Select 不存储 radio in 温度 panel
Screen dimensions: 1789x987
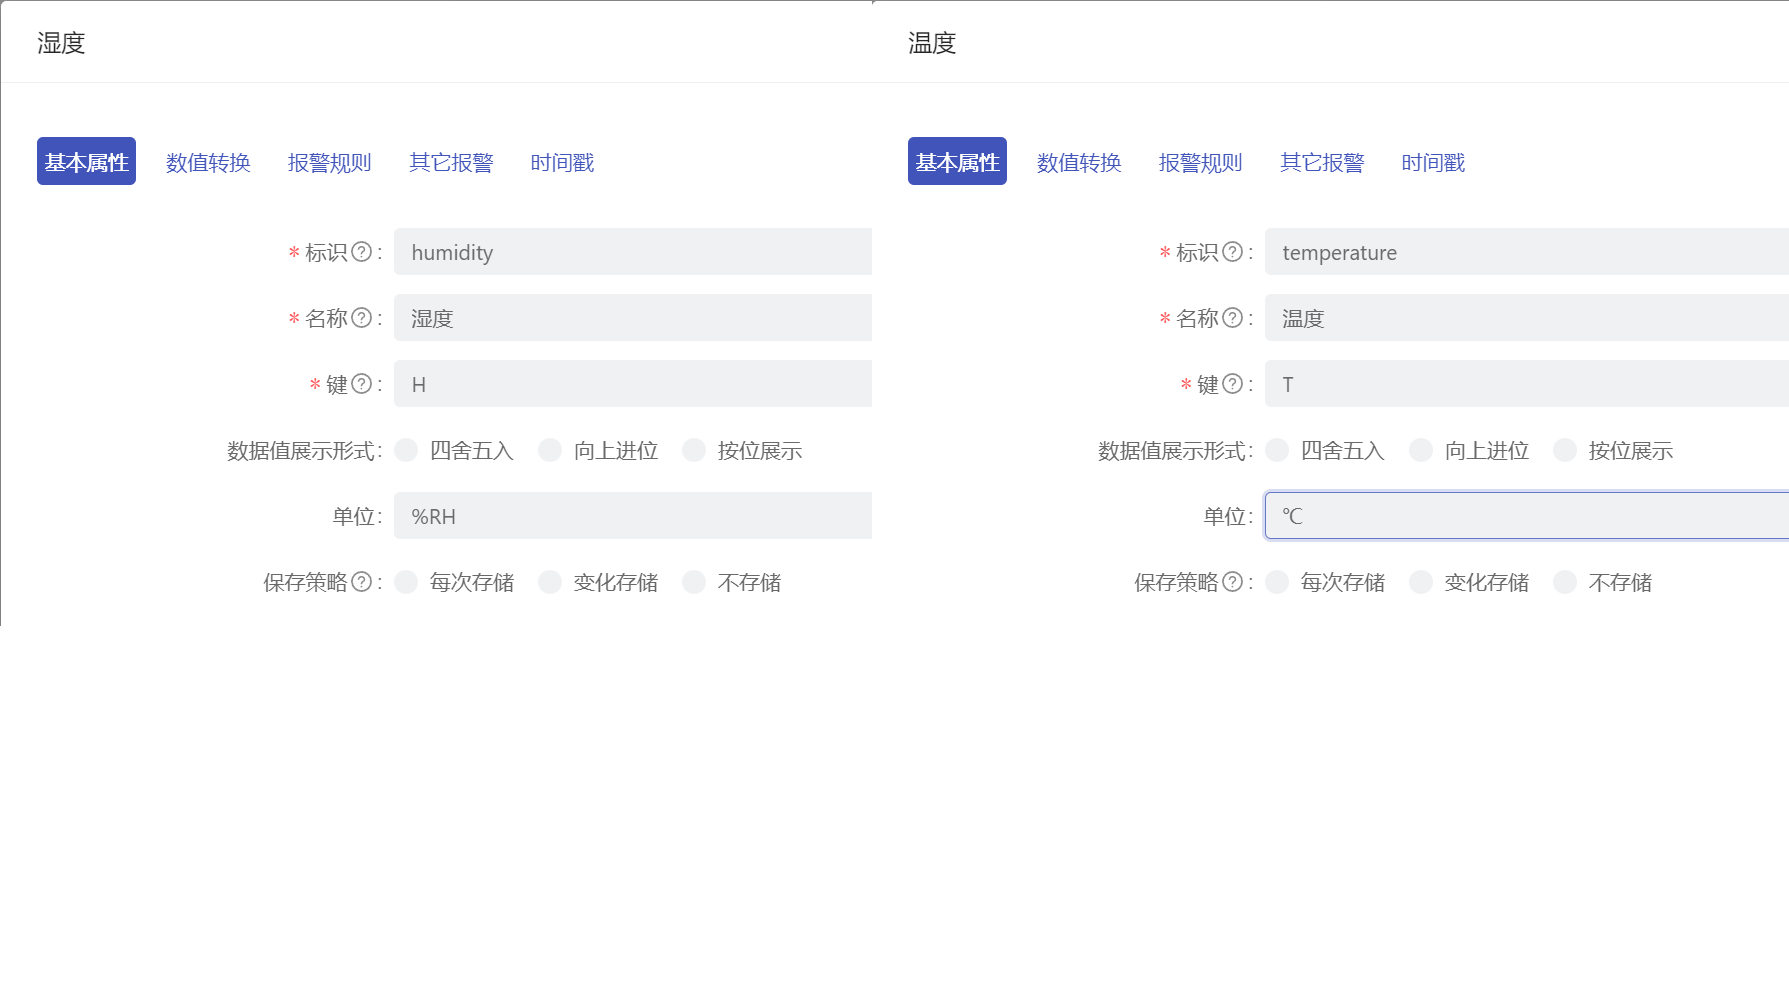coord(1565,582)
